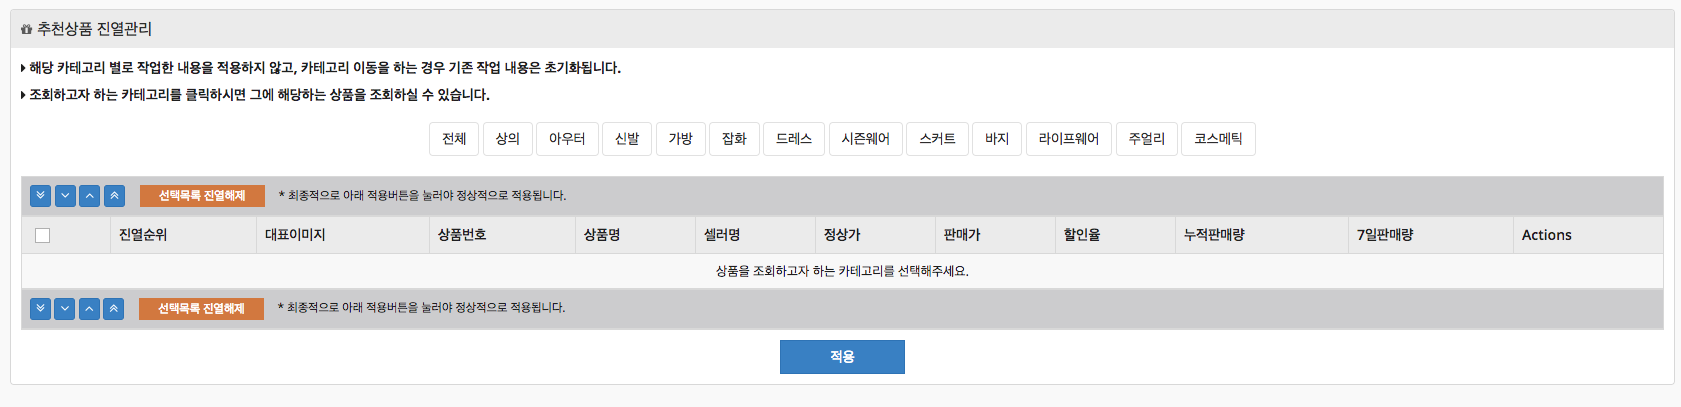Click bottom move-down single arrow icon
Screen dimensions: 1681x407
pos(65,309)
